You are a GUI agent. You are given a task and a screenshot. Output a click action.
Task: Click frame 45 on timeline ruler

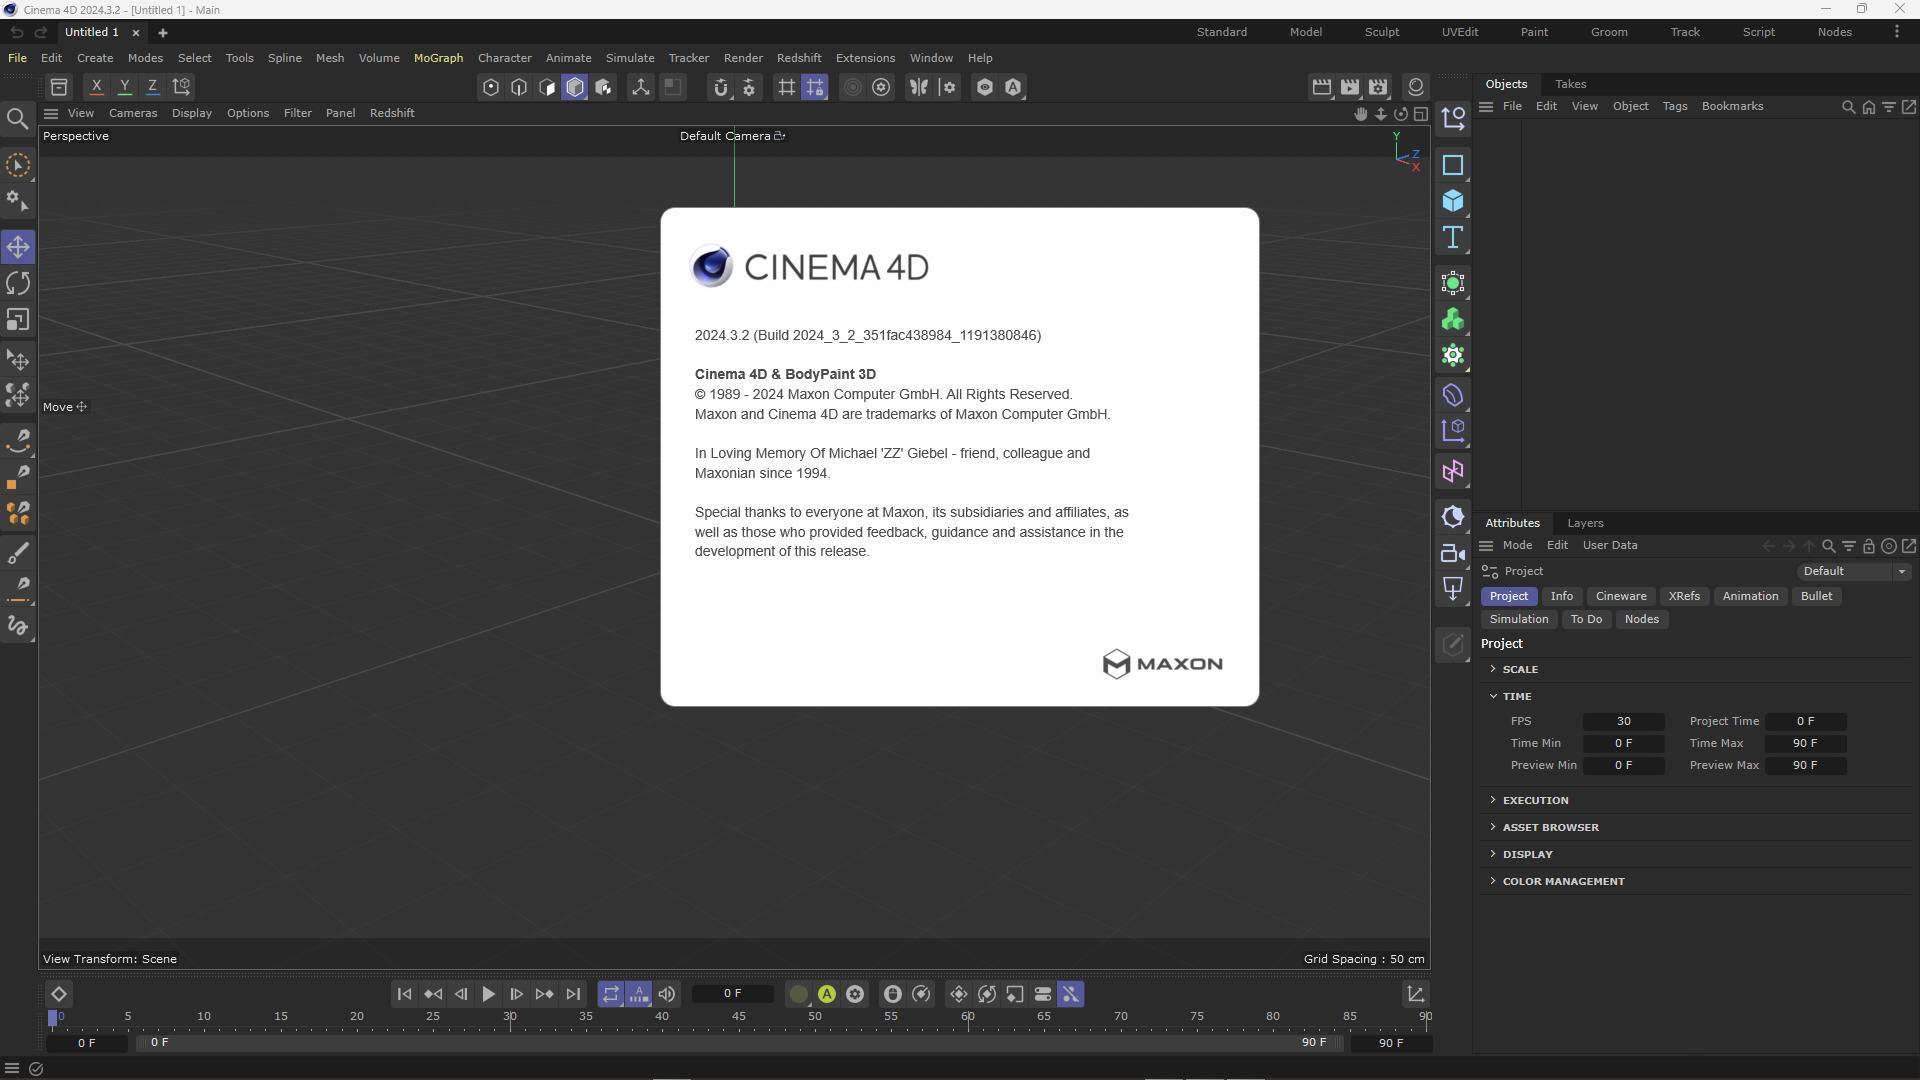point(738,1017)
